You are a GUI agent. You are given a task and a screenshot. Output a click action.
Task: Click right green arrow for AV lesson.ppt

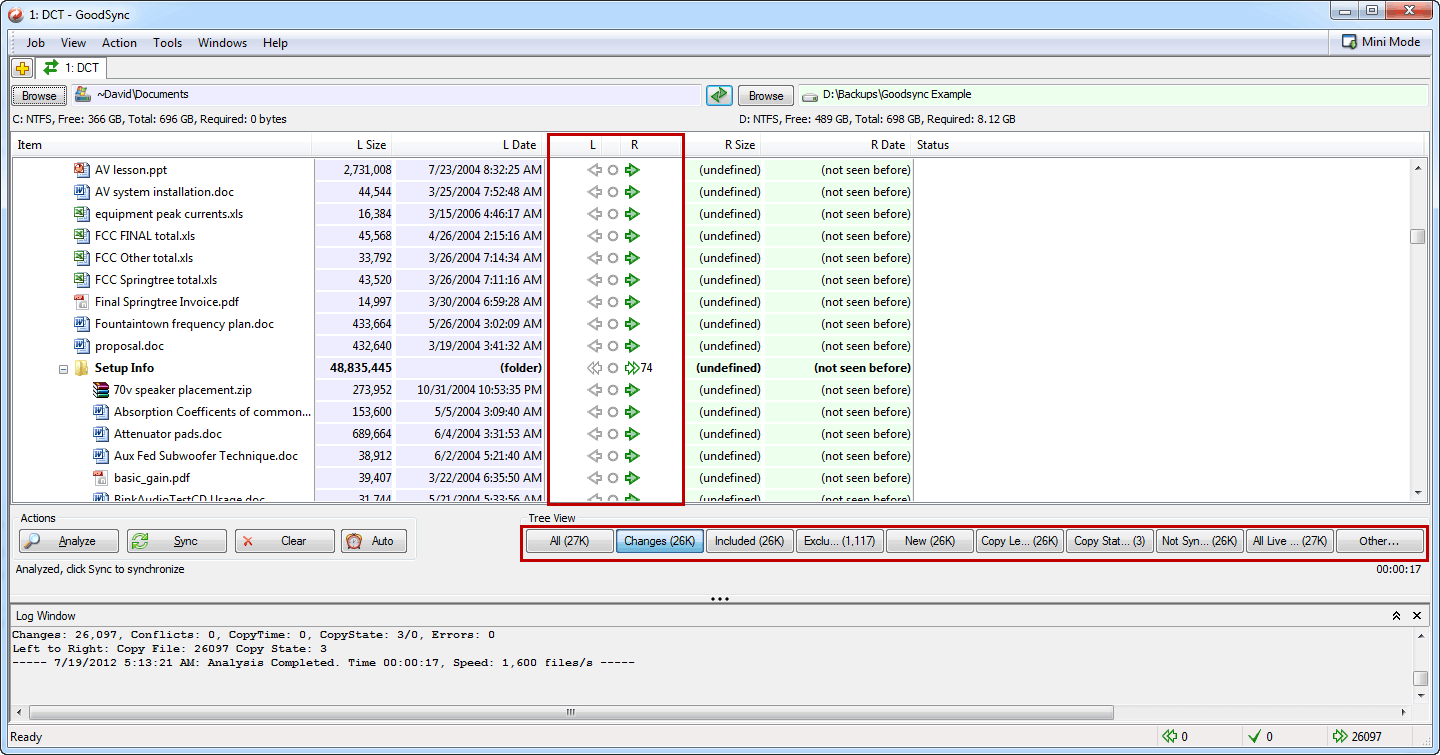[632, 170]
